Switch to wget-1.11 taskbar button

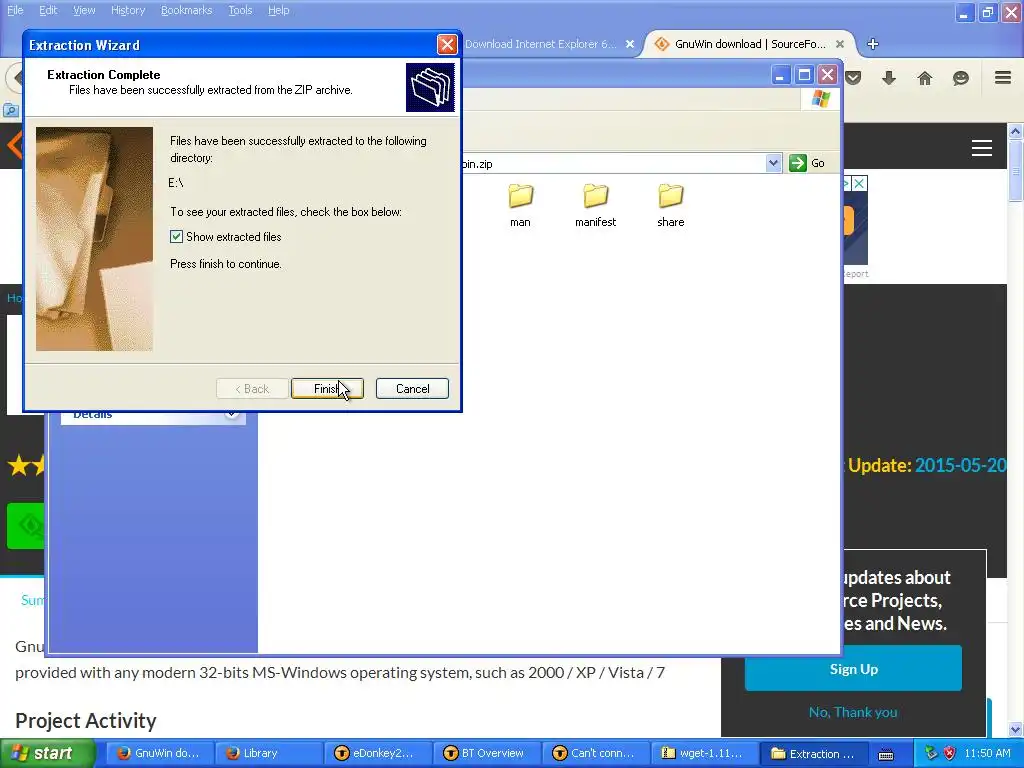click(705, 753)
